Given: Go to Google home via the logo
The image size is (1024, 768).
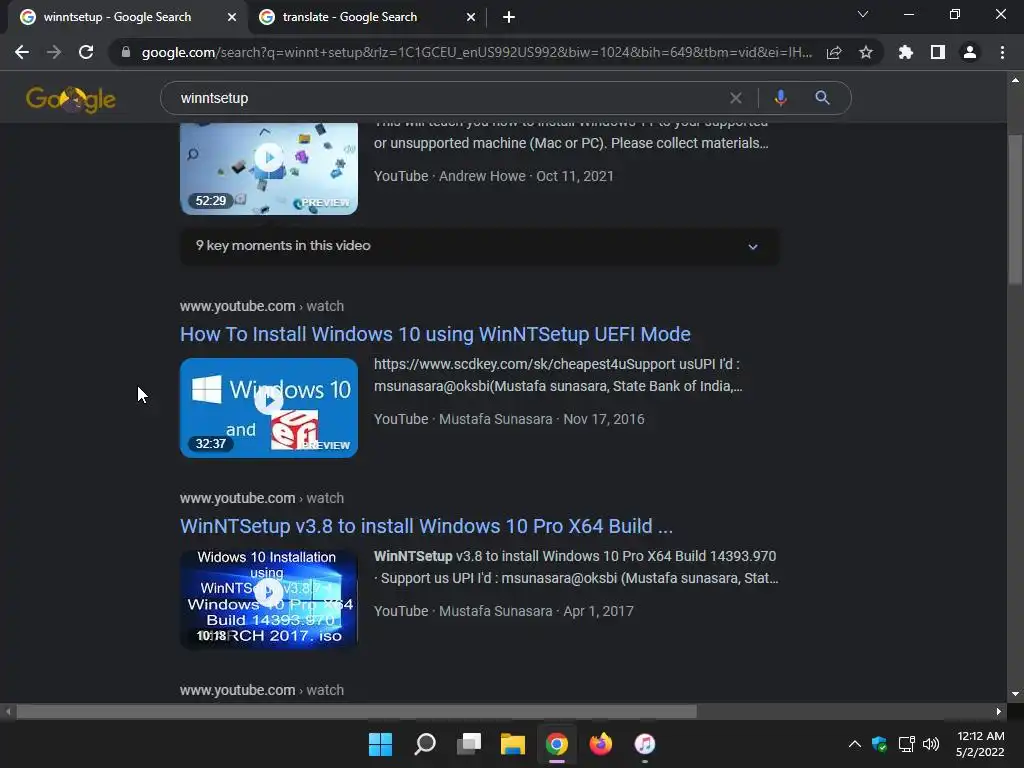Looking at the screenshot, I should 71,99.
